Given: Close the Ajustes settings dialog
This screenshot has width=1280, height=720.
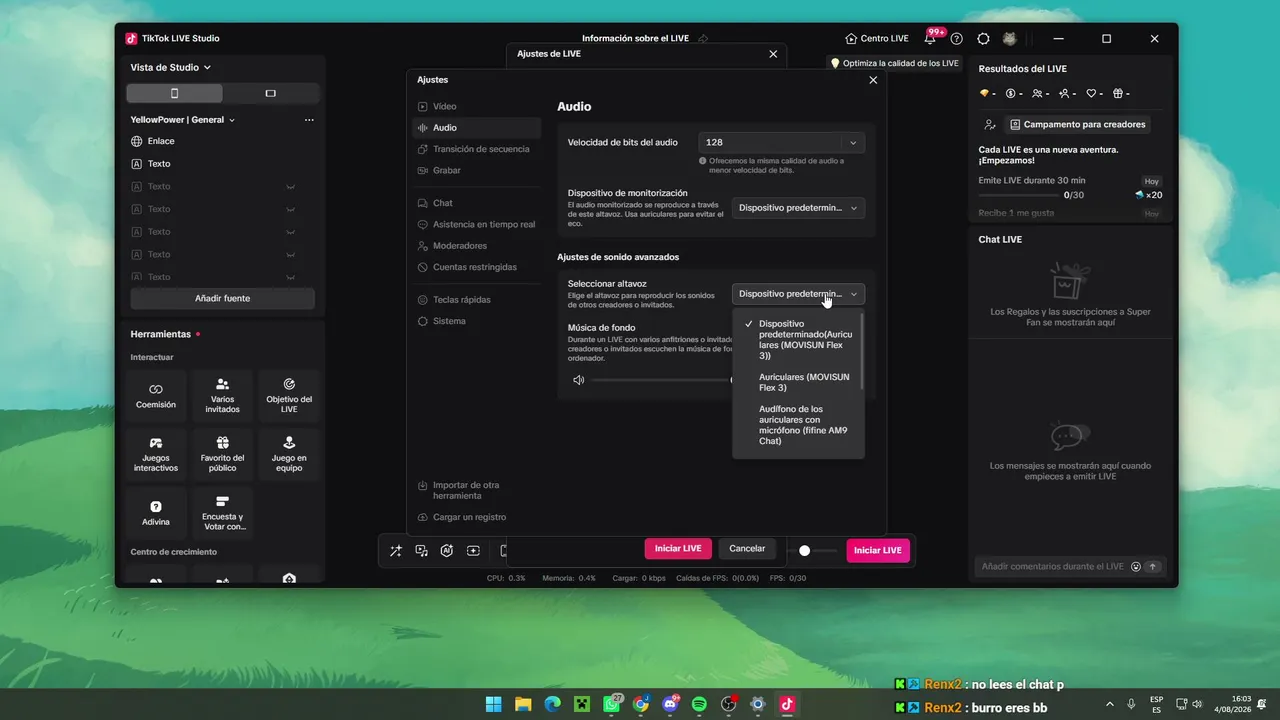Looking at the screenshot, I should point(873,80).
